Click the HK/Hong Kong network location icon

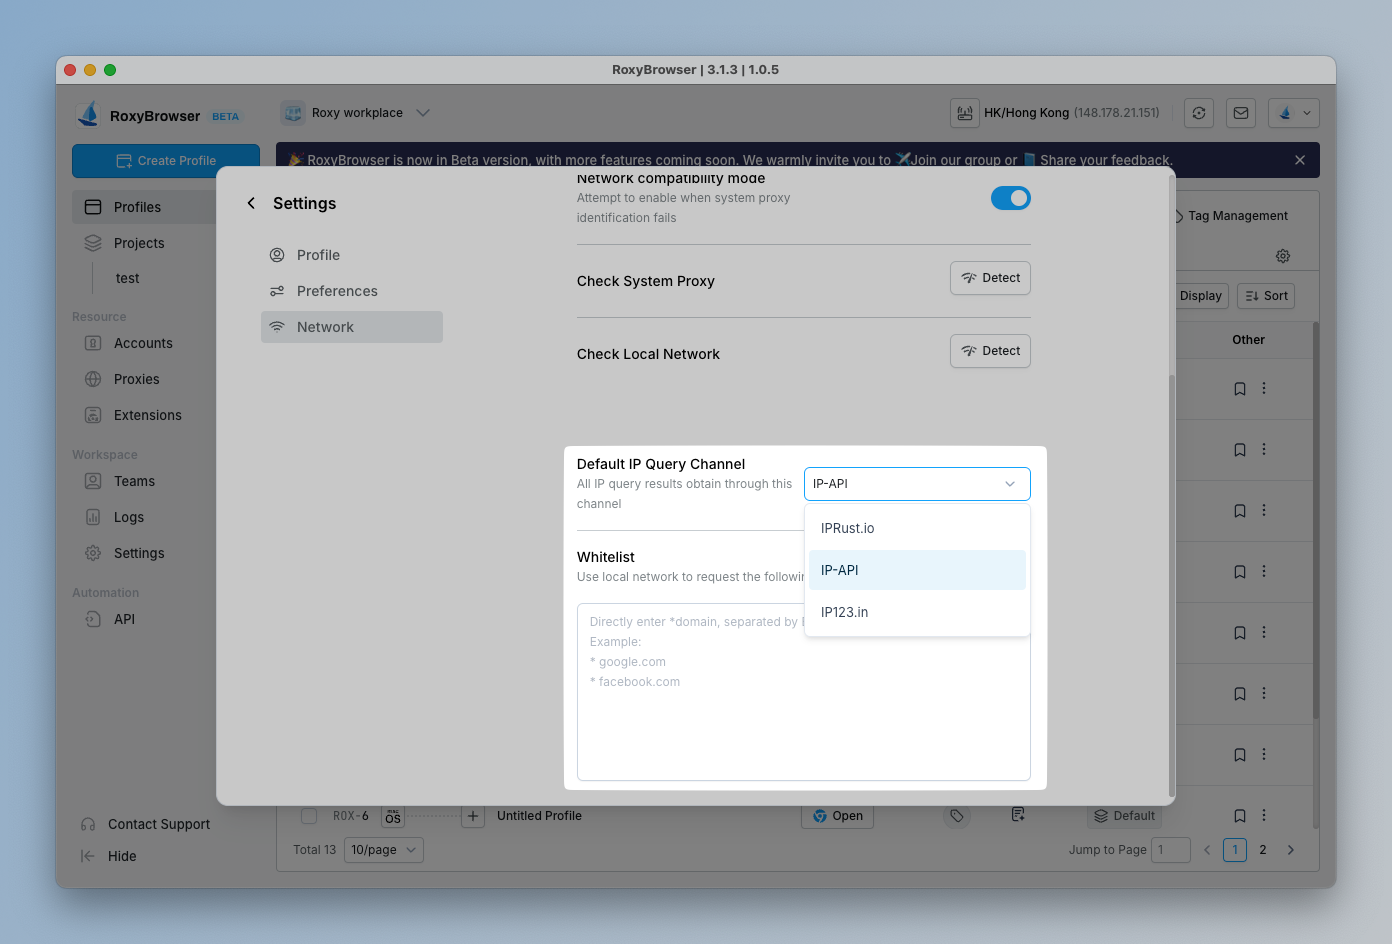[x=964, y=113]
